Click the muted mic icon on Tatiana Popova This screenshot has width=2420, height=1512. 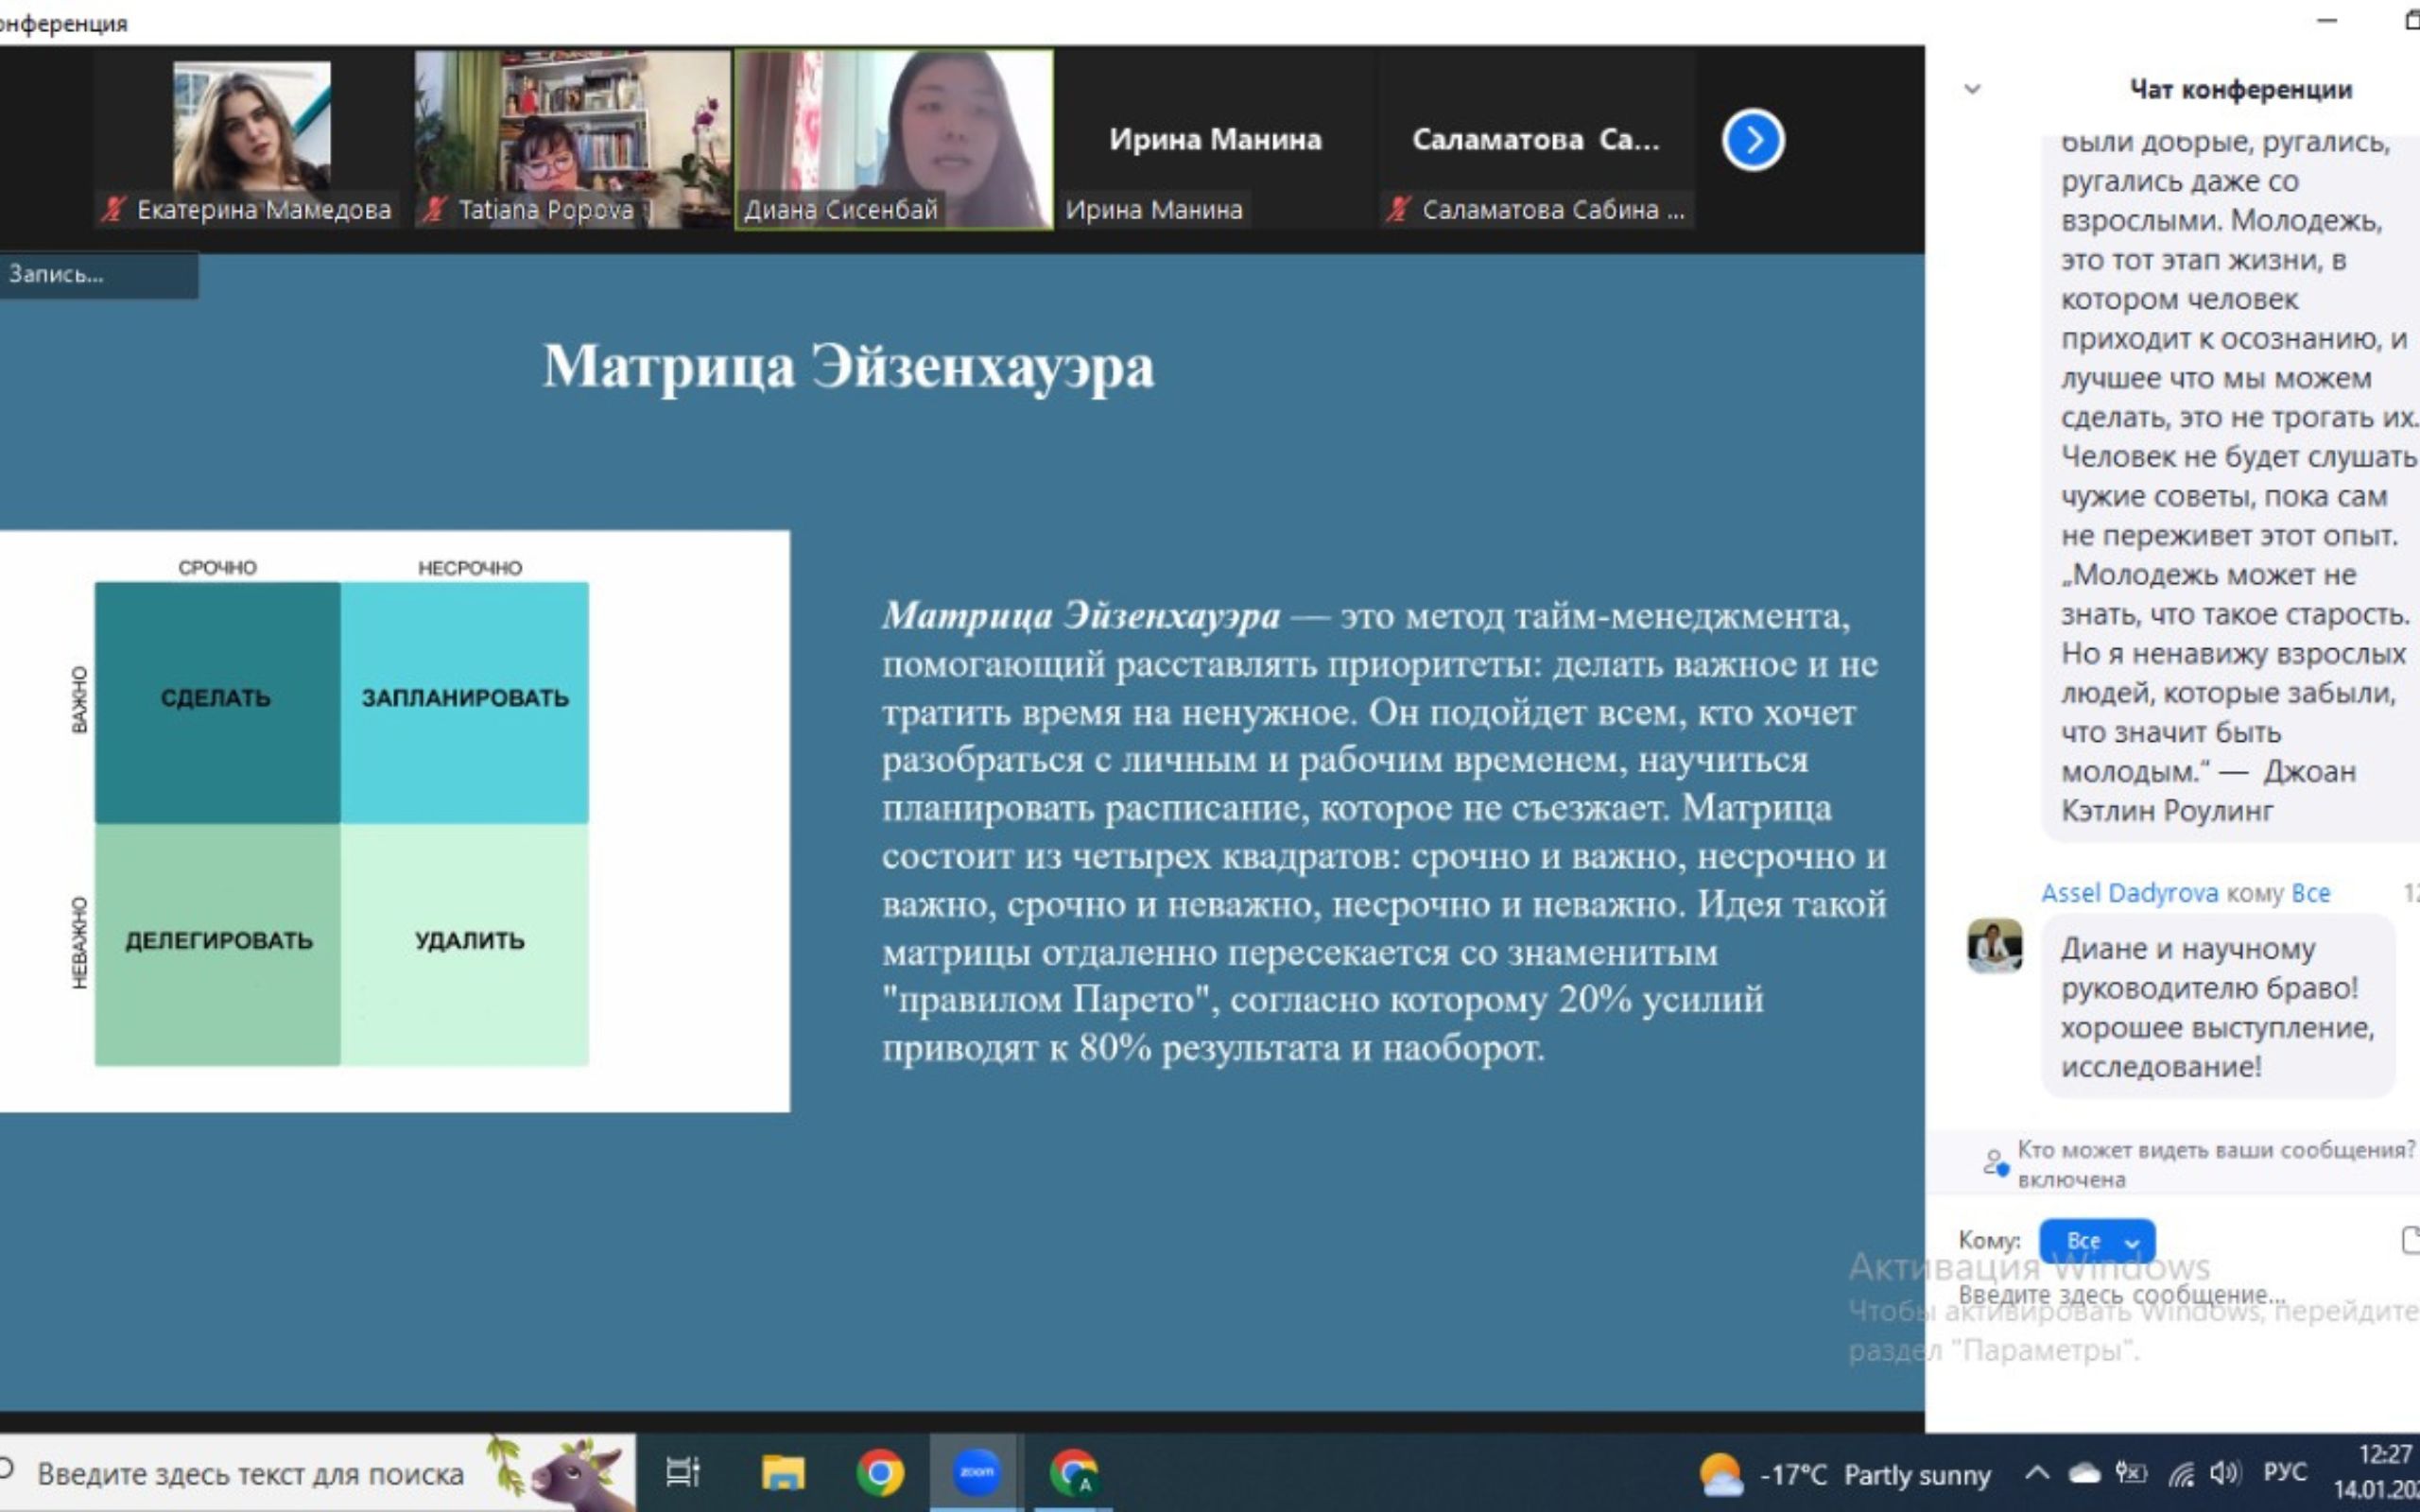point(433,209)
